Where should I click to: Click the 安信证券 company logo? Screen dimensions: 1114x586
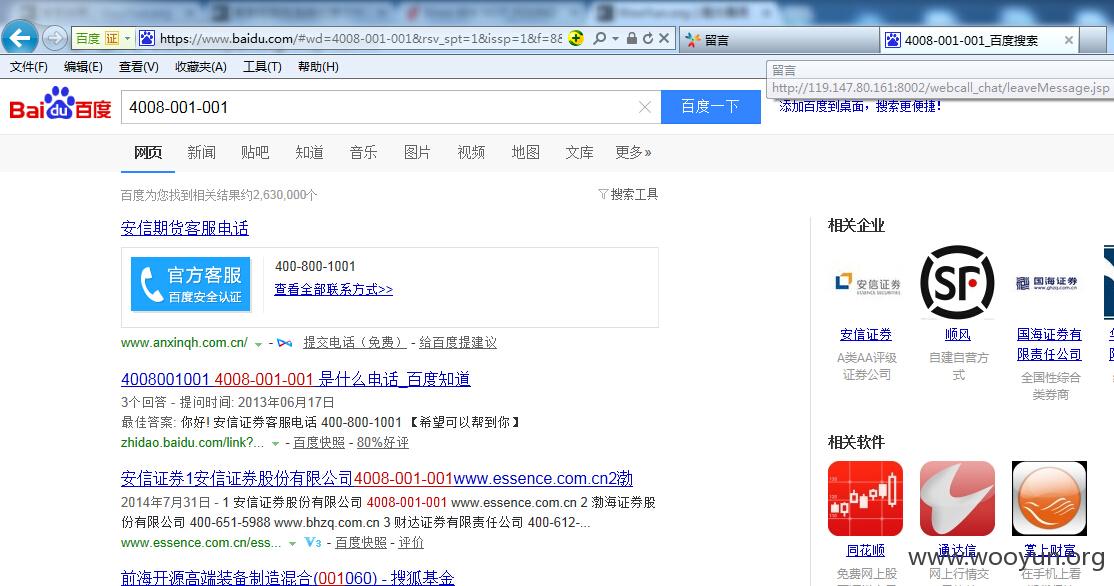click(x=867, y=283)
